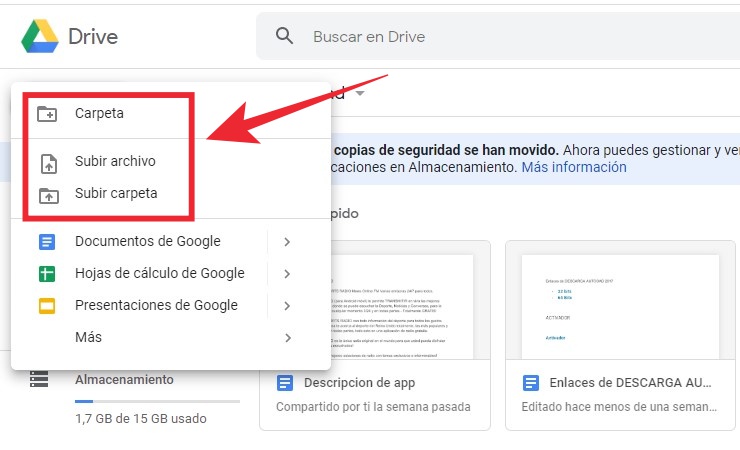Viewport: 740px width, 450px height.
Task: Click the Google Drive logo
Action: [x=40, y=36]
